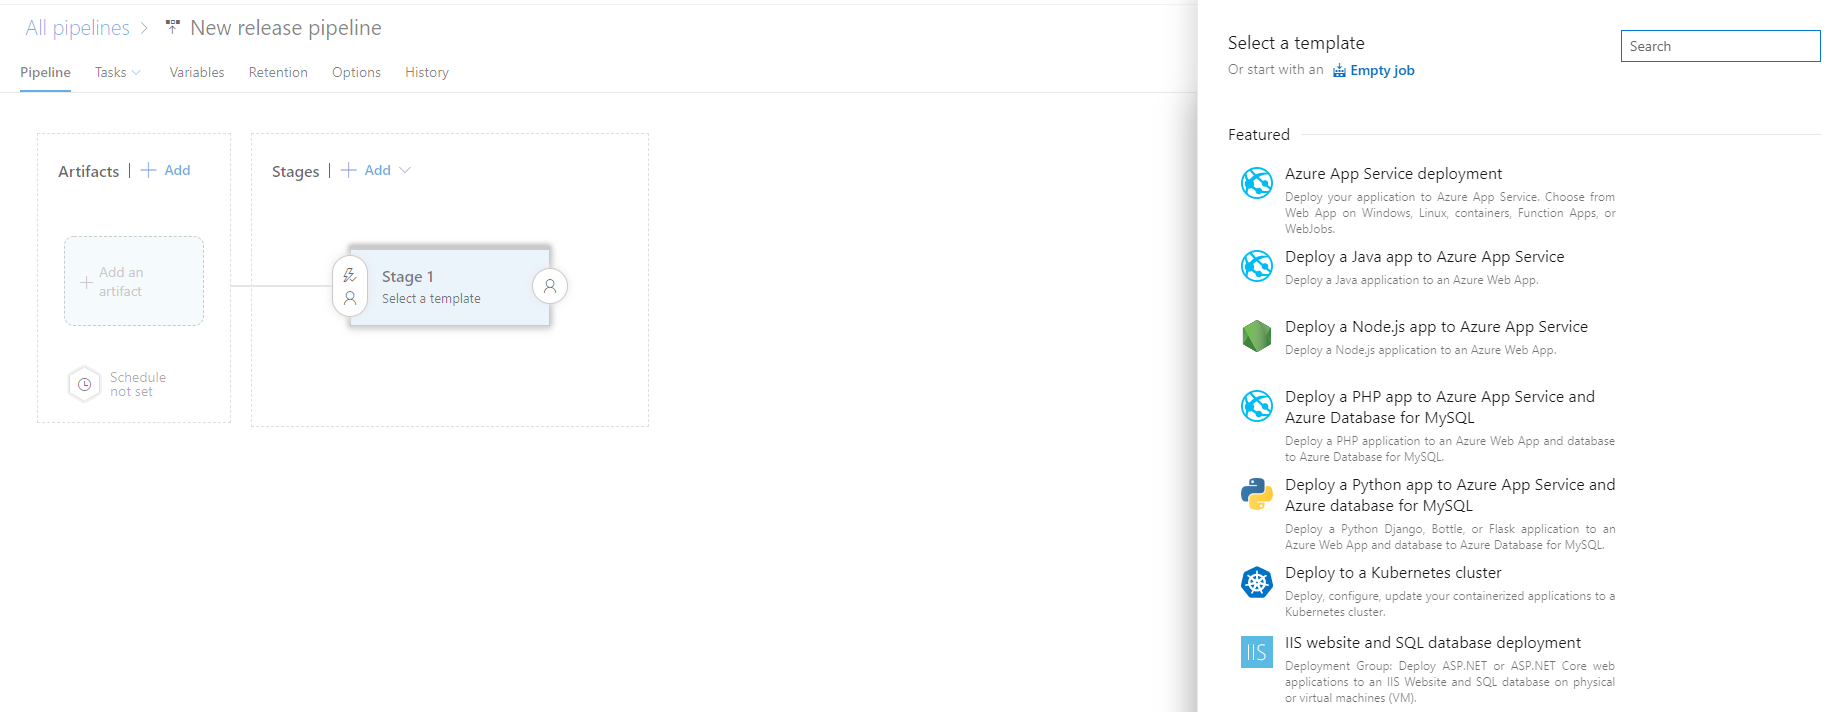Image resolution: width=1843 pixels, height=712 pixels.
Task: Select the Stage 1 card
Action: (450, 286)
